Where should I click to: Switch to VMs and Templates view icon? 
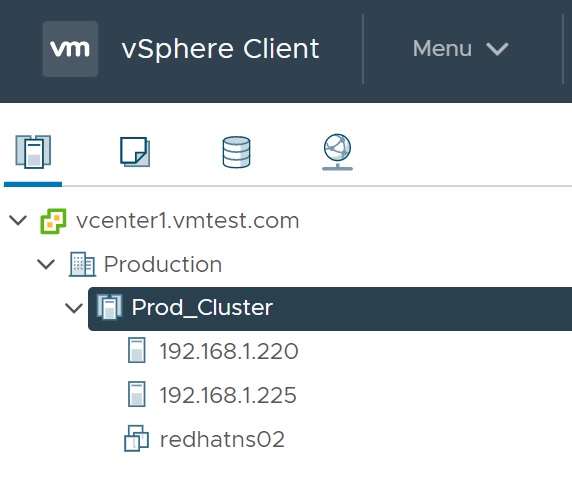click(x=135, y=152)
